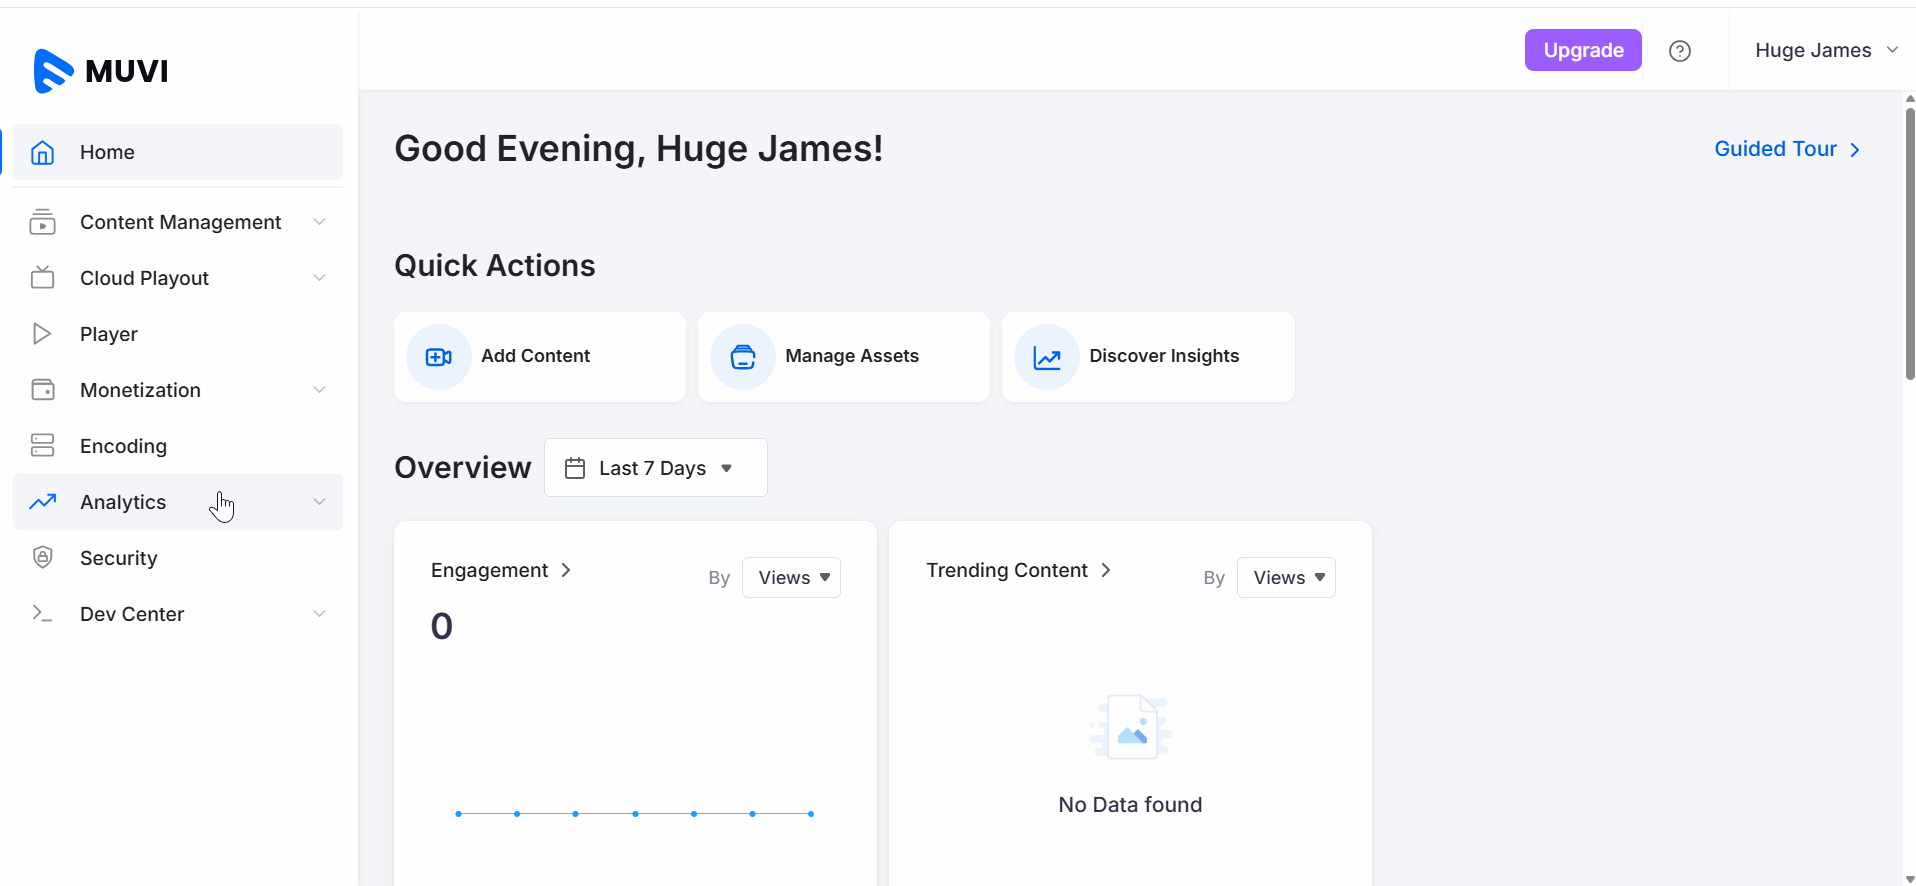Screen dimensions: 1916x886
Task: Start the Guided Tour link
Action: (x=1786, y=149)
